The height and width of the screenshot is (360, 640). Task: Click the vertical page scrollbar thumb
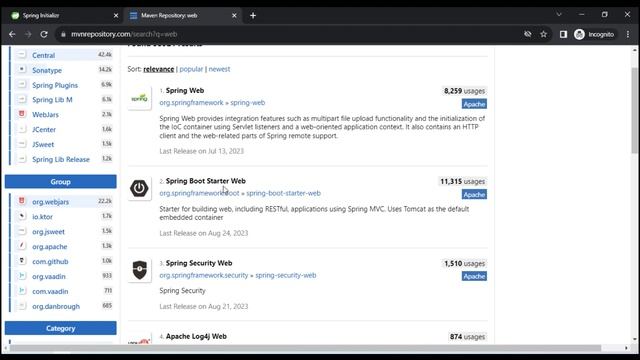[x=635, y=110]
